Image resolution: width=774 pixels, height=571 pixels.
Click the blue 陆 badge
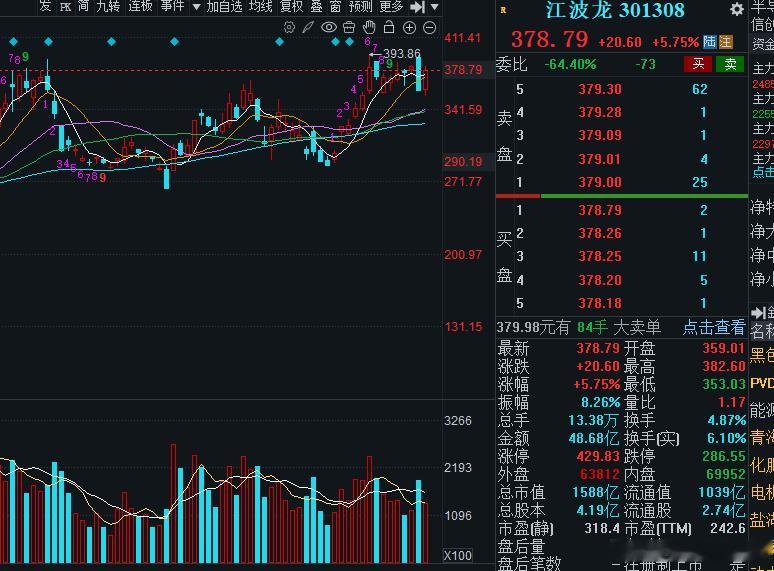tap(710, 42)
